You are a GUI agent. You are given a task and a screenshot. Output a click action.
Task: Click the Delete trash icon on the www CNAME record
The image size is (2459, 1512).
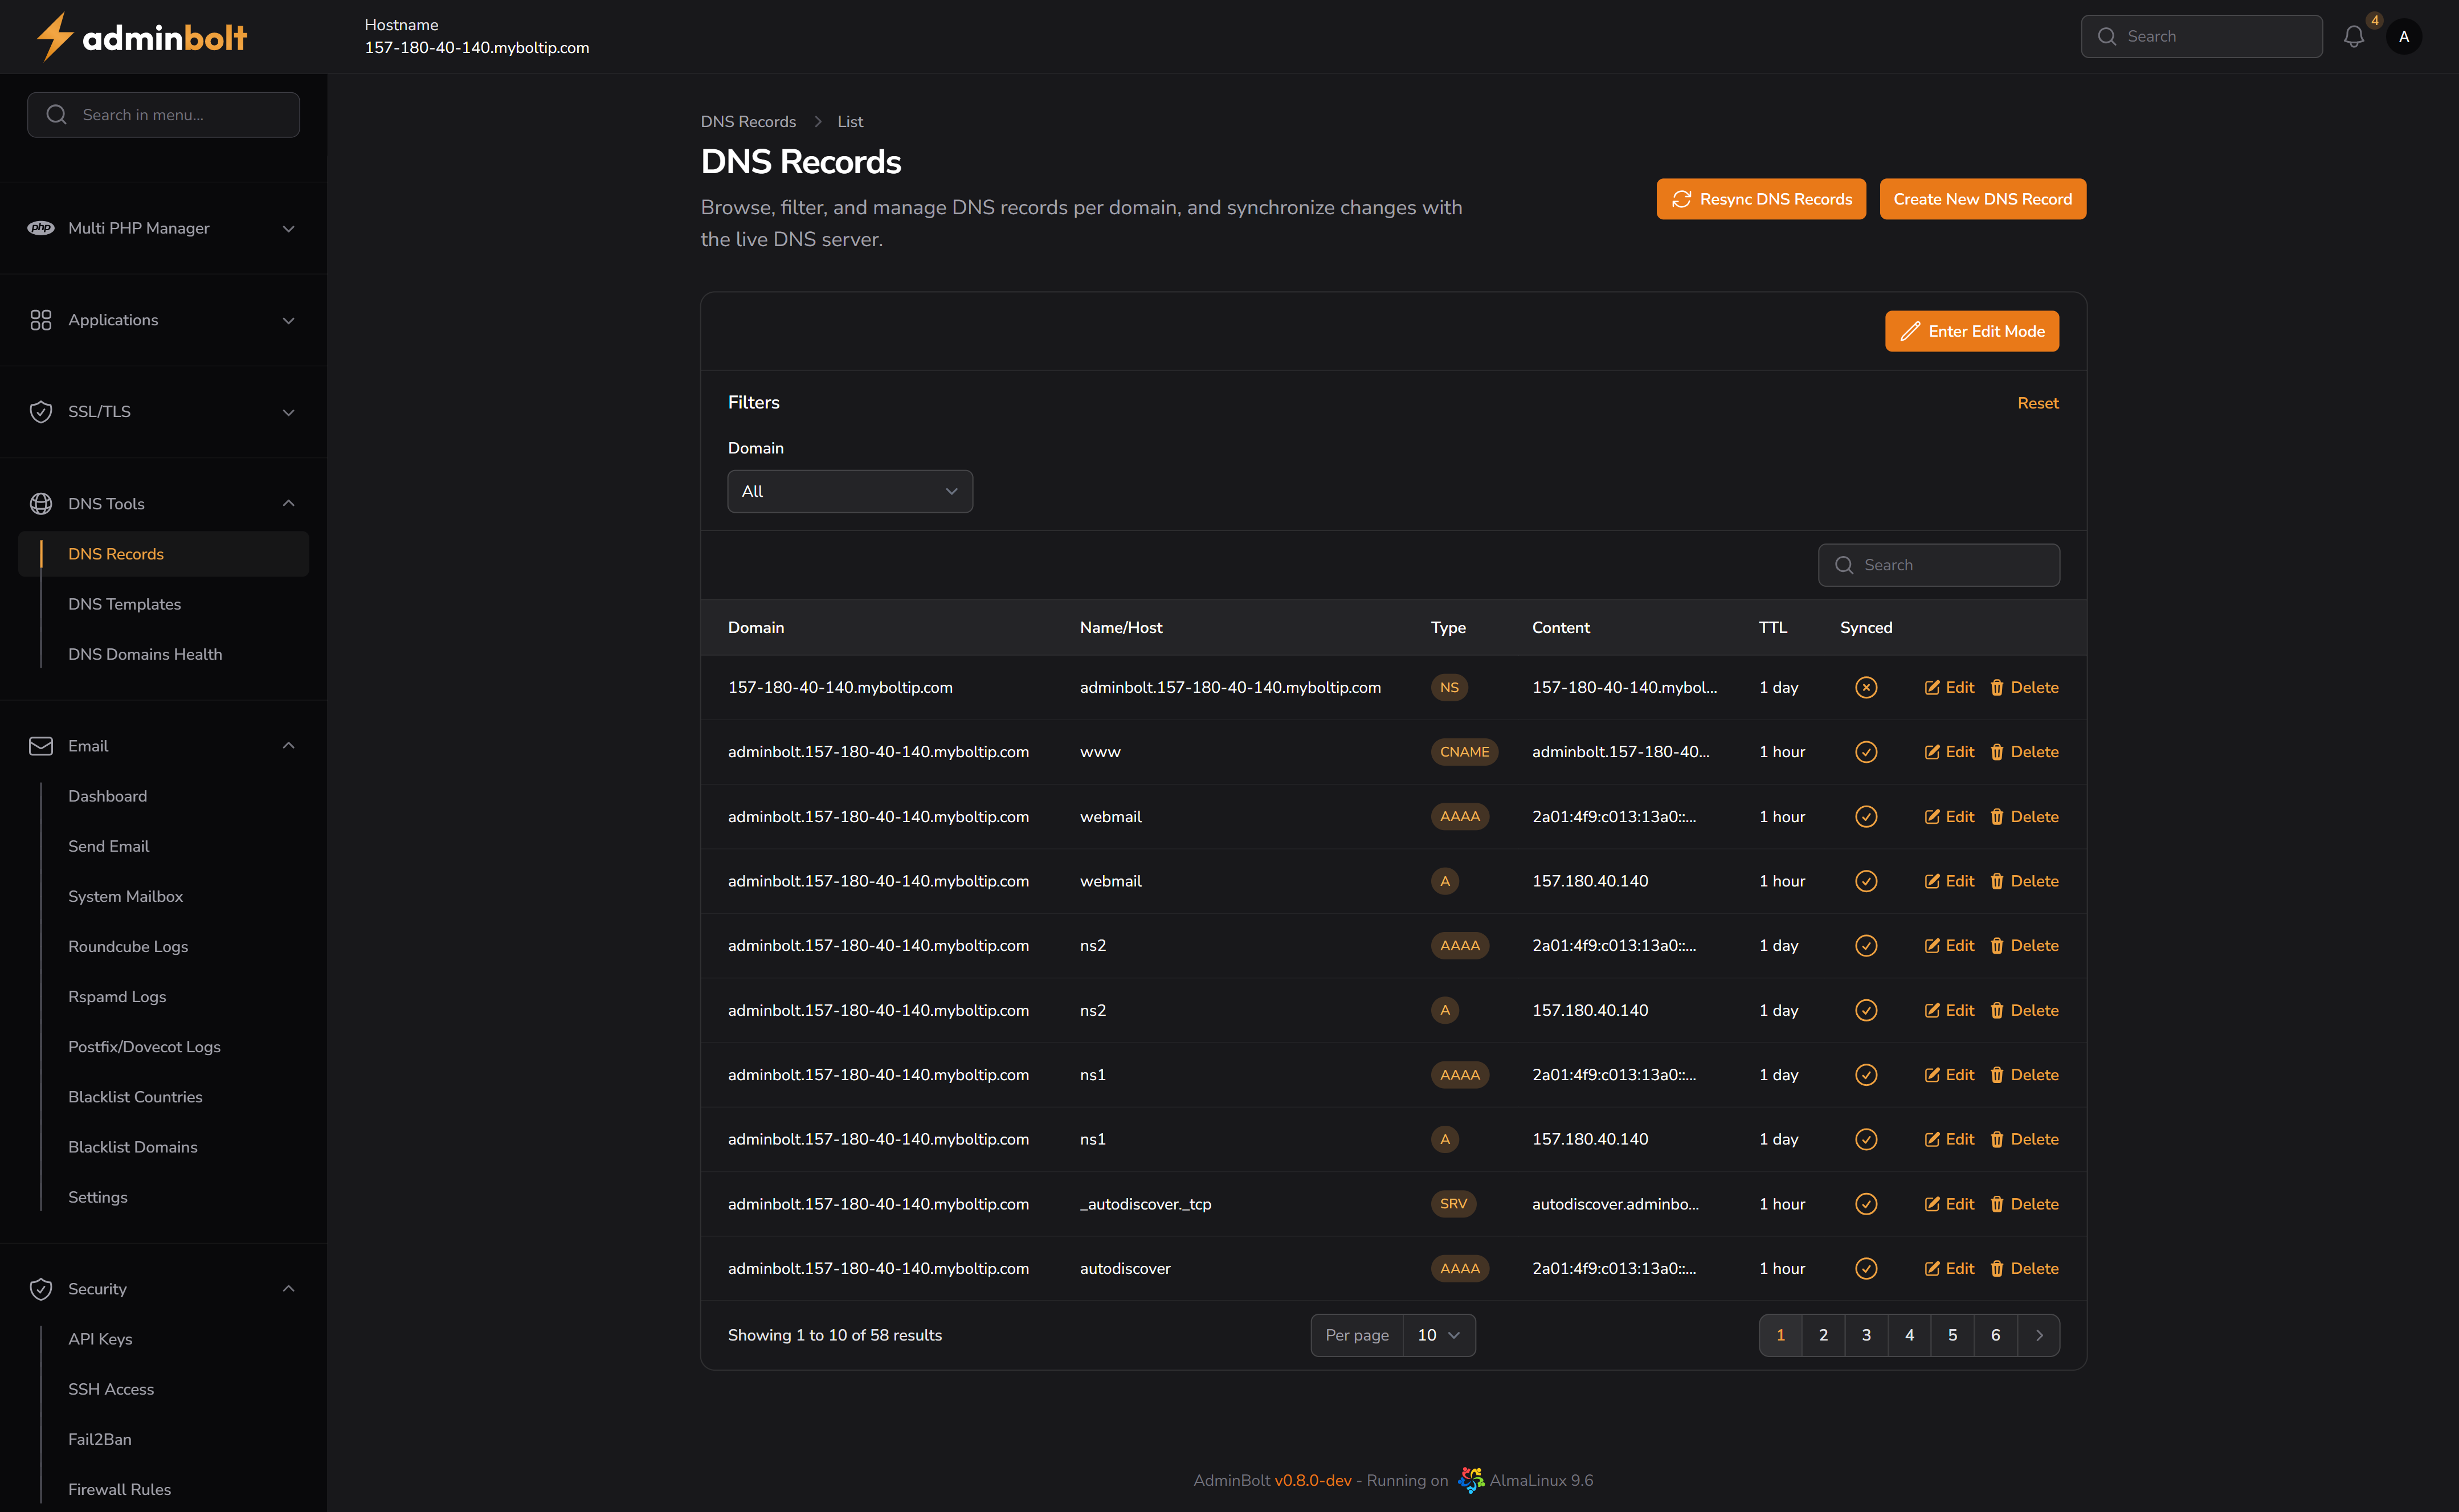(x=1997, y=751)
